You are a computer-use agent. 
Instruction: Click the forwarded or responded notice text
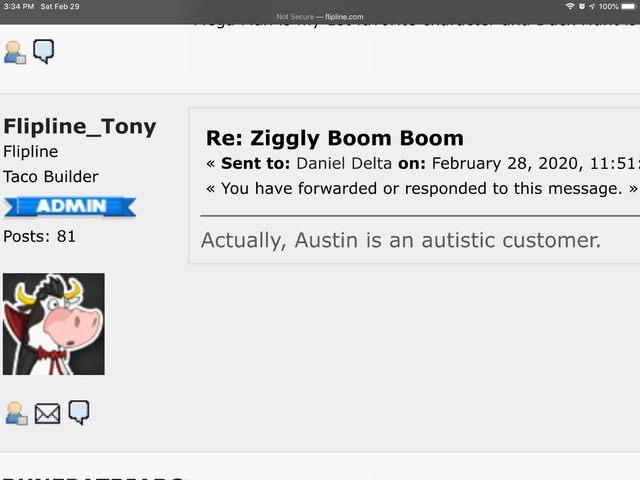pos(420,188)
